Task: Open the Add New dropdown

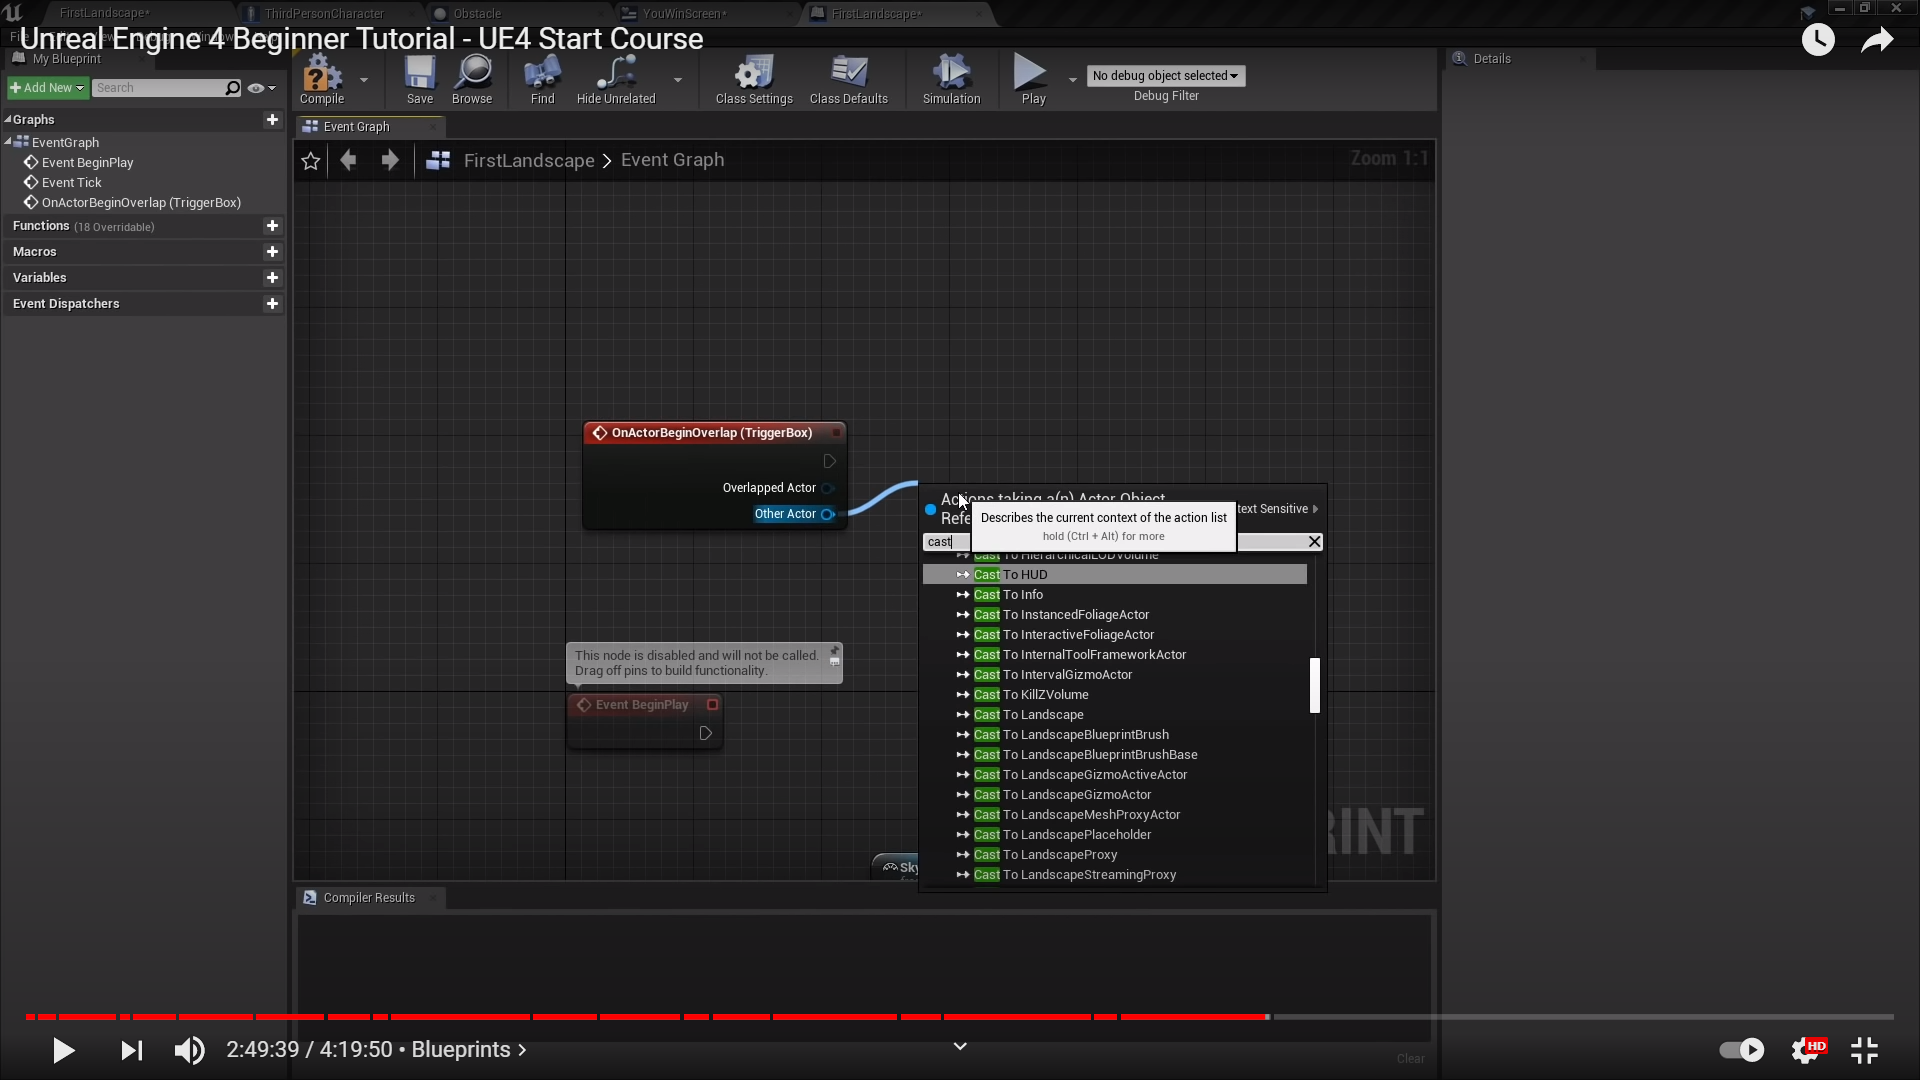Action: tap(47, 88)
